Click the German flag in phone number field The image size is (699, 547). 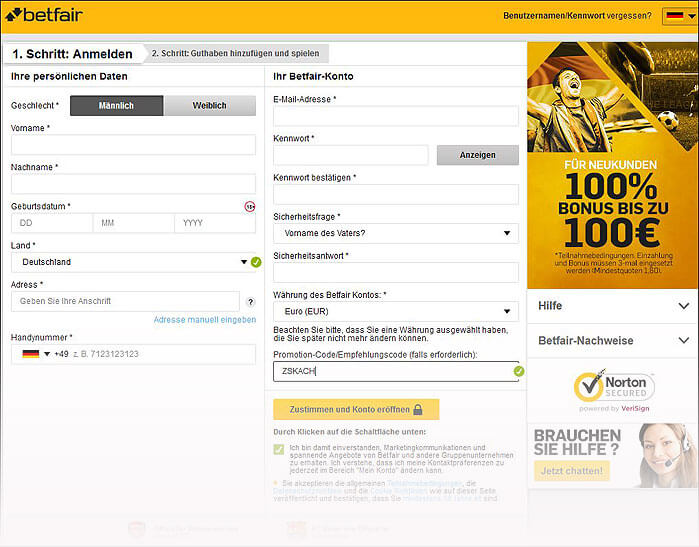point(31,354)
